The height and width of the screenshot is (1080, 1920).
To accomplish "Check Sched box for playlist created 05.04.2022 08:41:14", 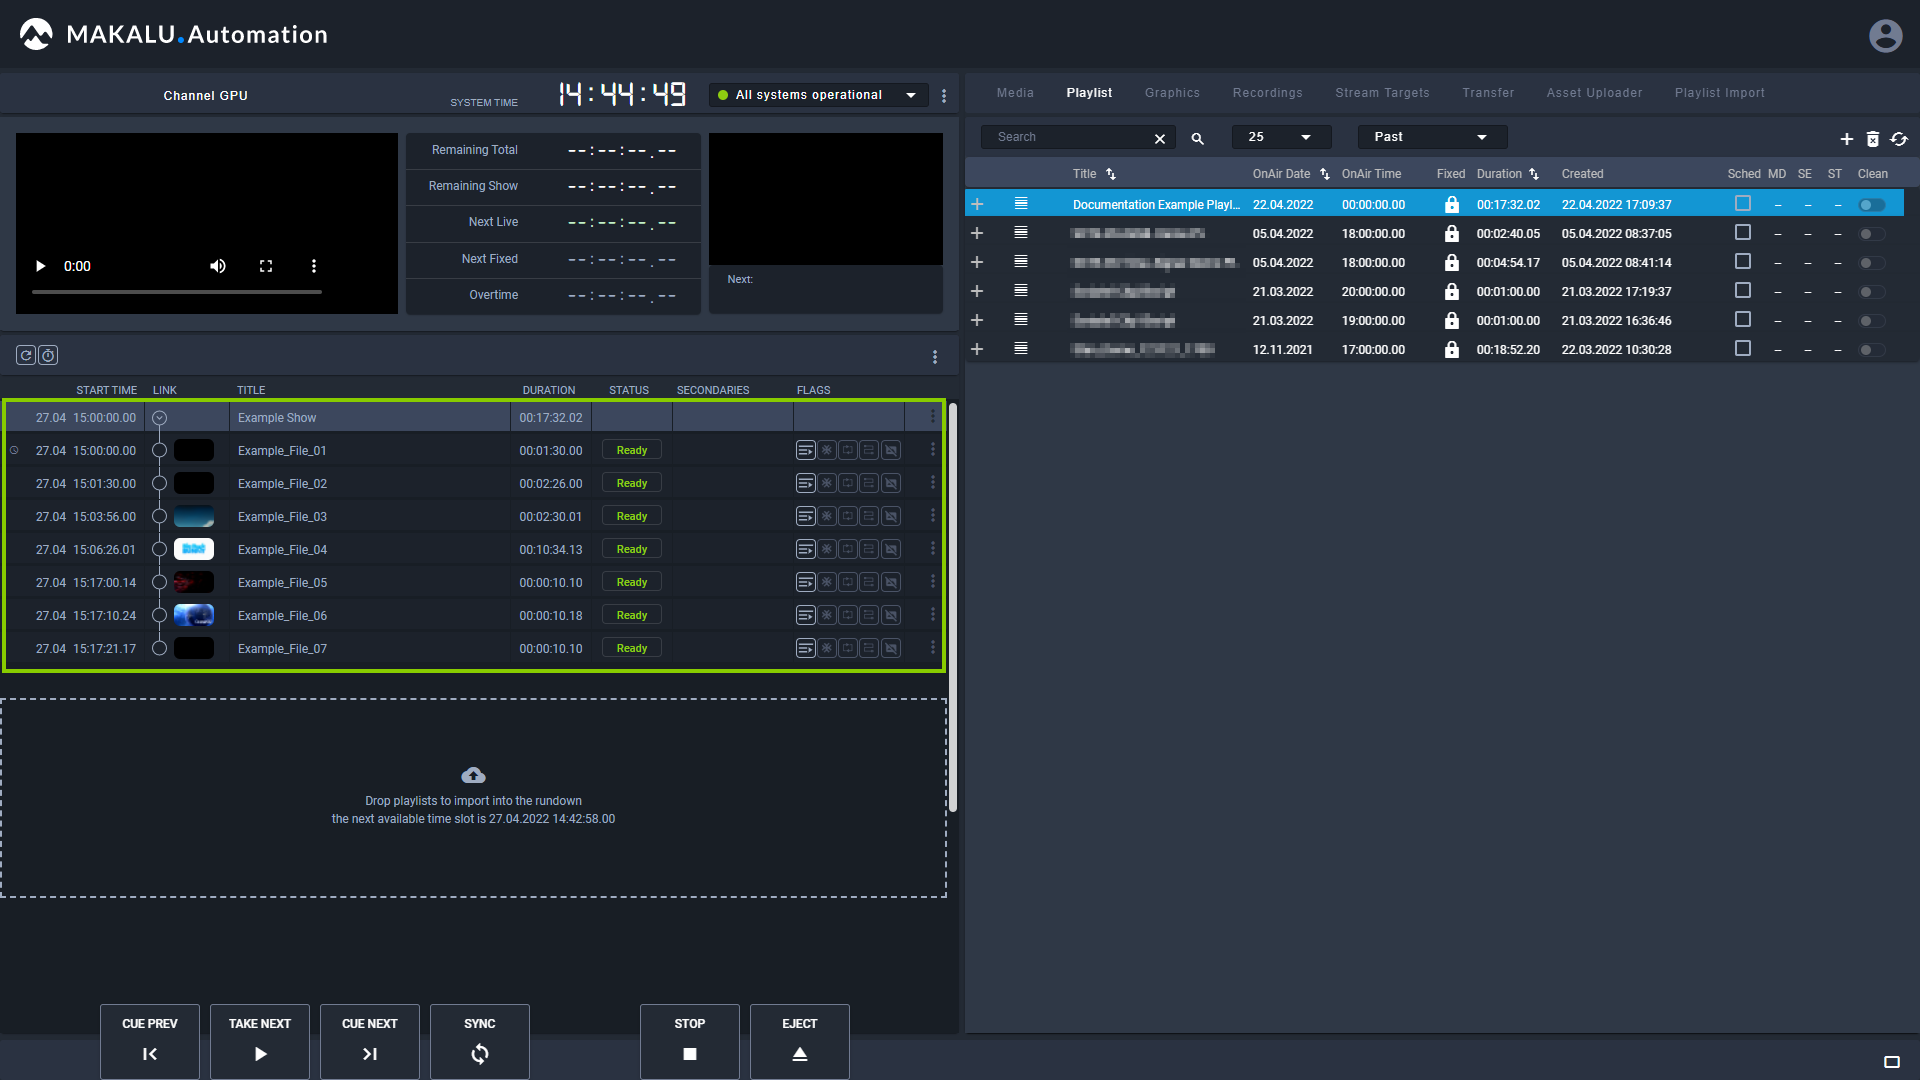I will tap(1743, 261).
